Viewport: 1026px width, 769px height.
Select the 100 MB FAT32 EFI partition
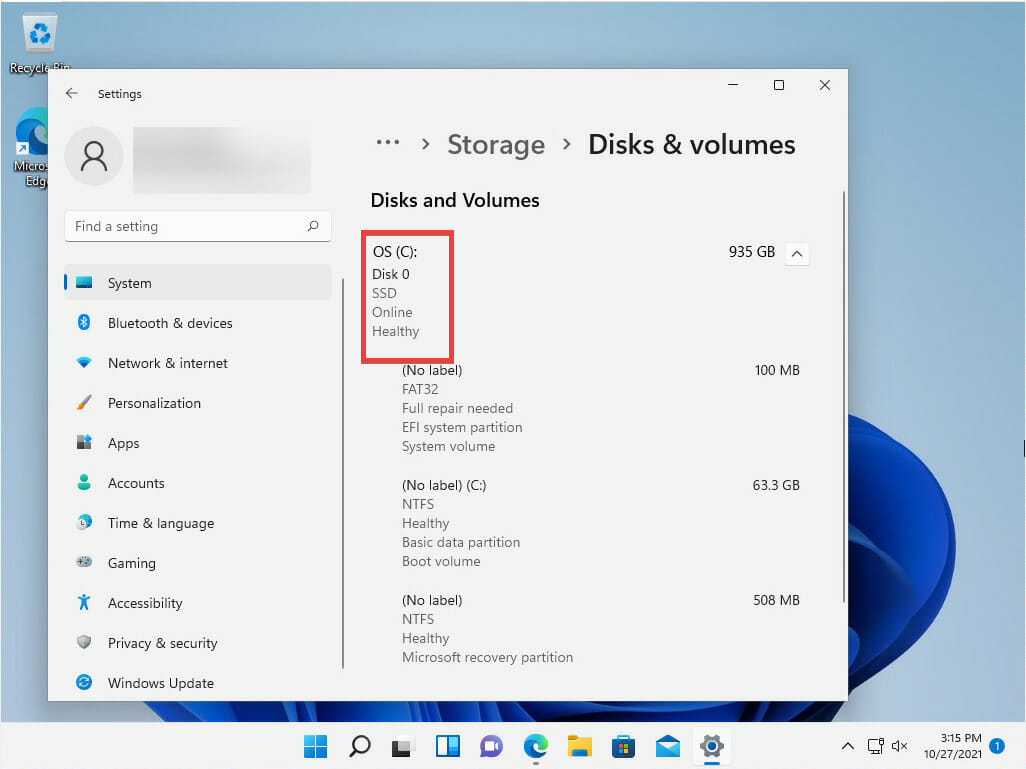(x=601, y=408)
